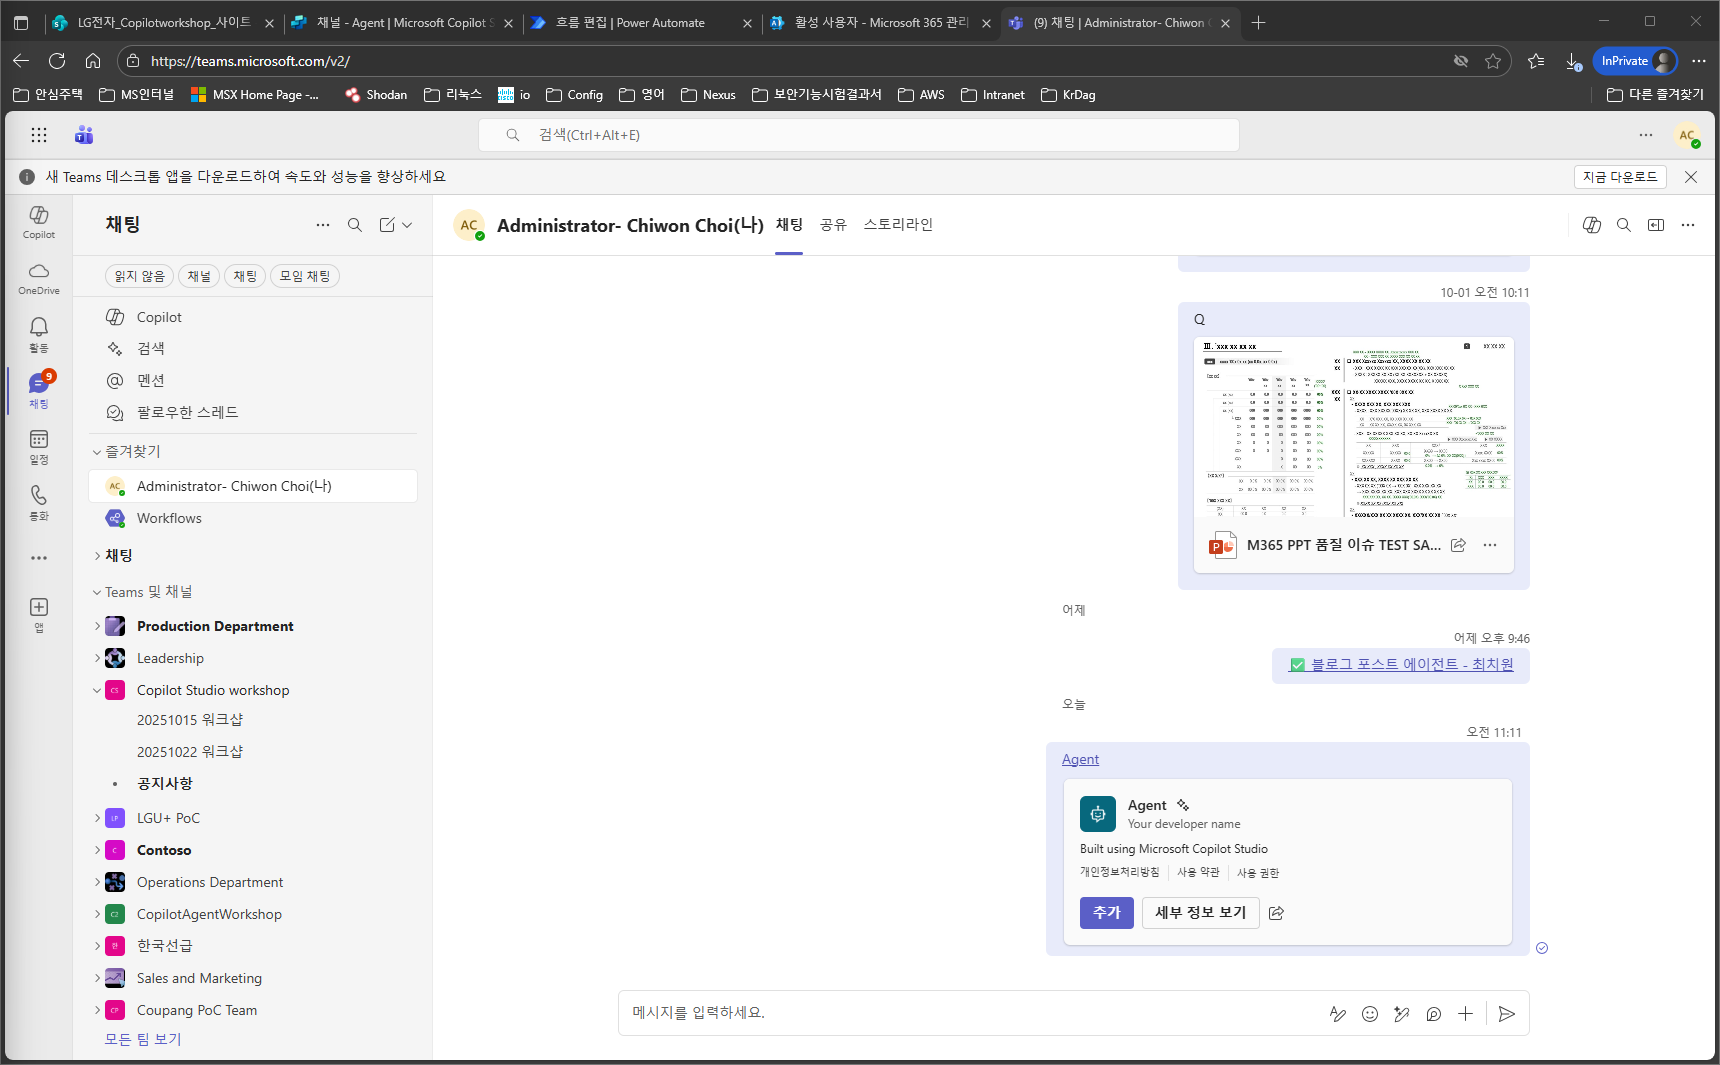This screenshot has height=1065, width=1720.
Task: Click the emoji smiley icon in the message box
Action: pyautogui.click(x=1370, y=1014)
